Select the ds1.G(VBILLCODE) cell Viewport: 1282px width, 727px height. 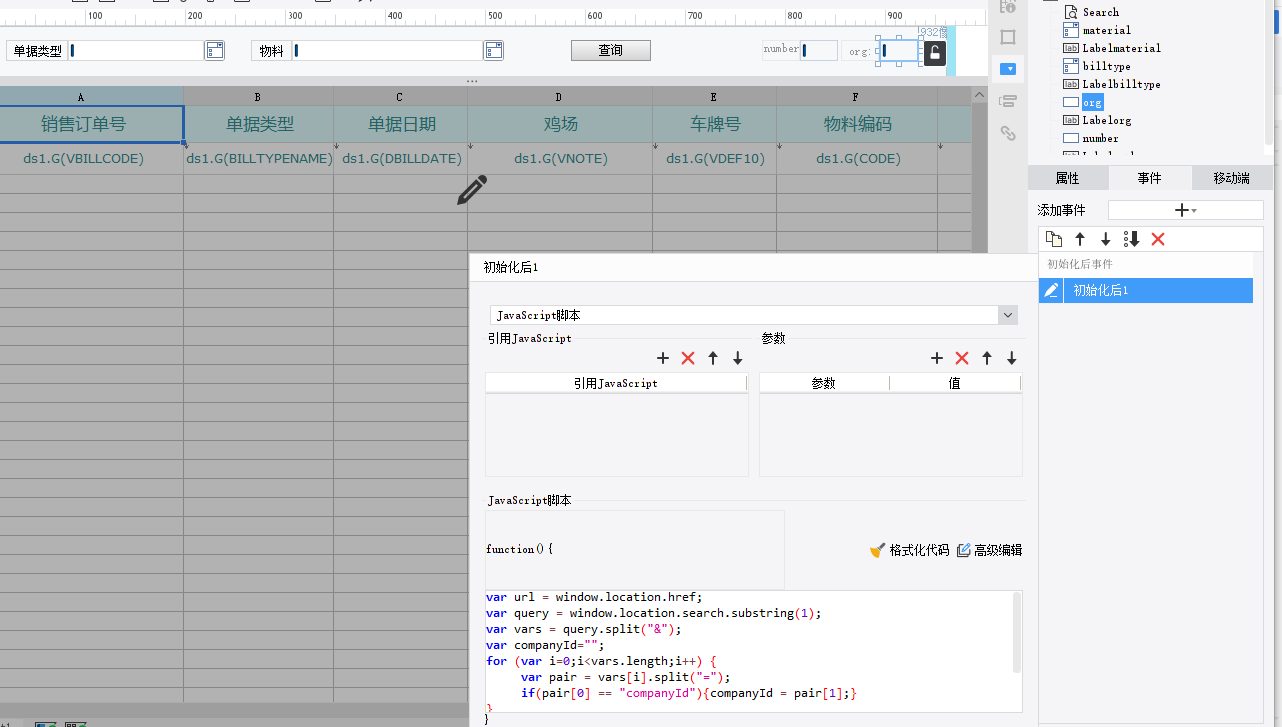[x=91, y=158]
